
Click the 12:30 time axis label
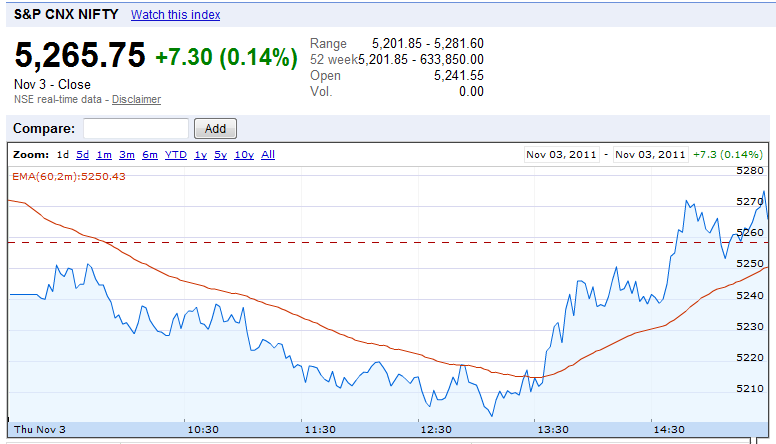pos(436,429)
